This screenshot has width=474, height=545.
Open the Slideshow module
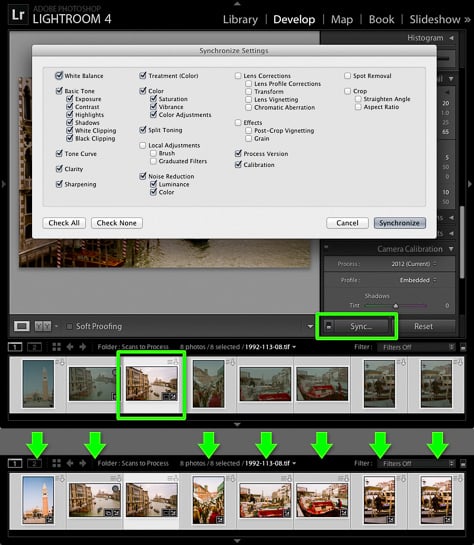(435, 20)
